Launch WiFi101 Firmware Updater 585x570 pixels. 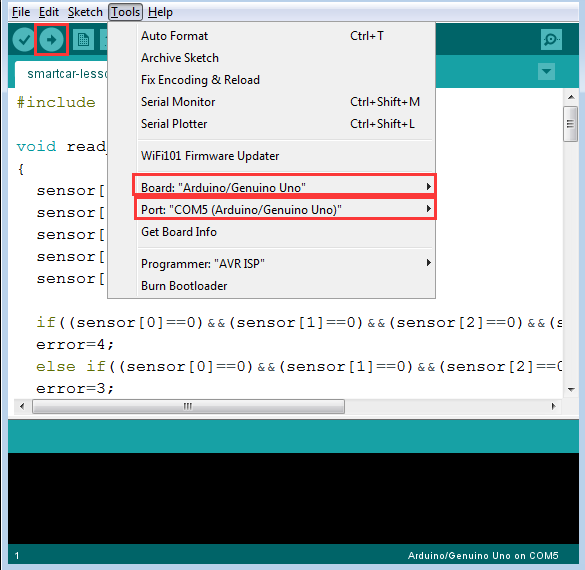coord(271,156)
